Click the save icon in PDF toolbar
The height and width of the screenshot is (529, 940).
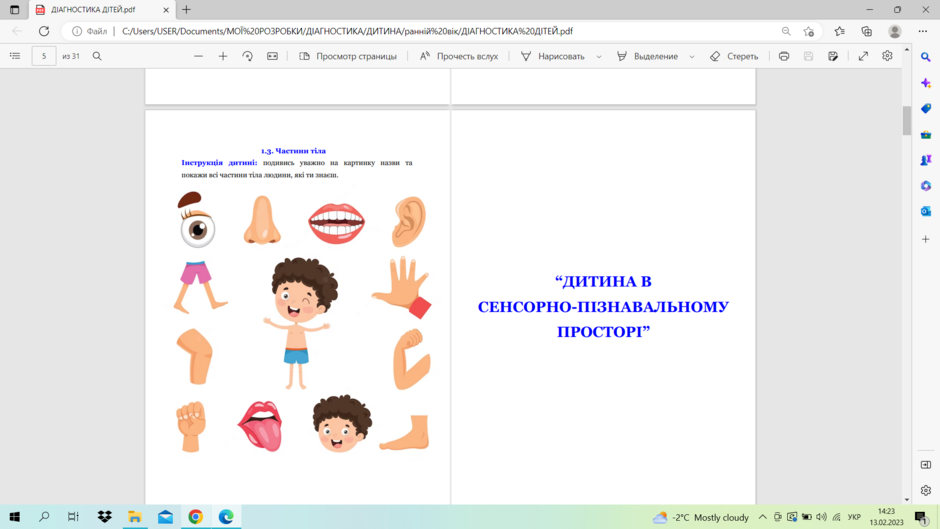(808, 56)
